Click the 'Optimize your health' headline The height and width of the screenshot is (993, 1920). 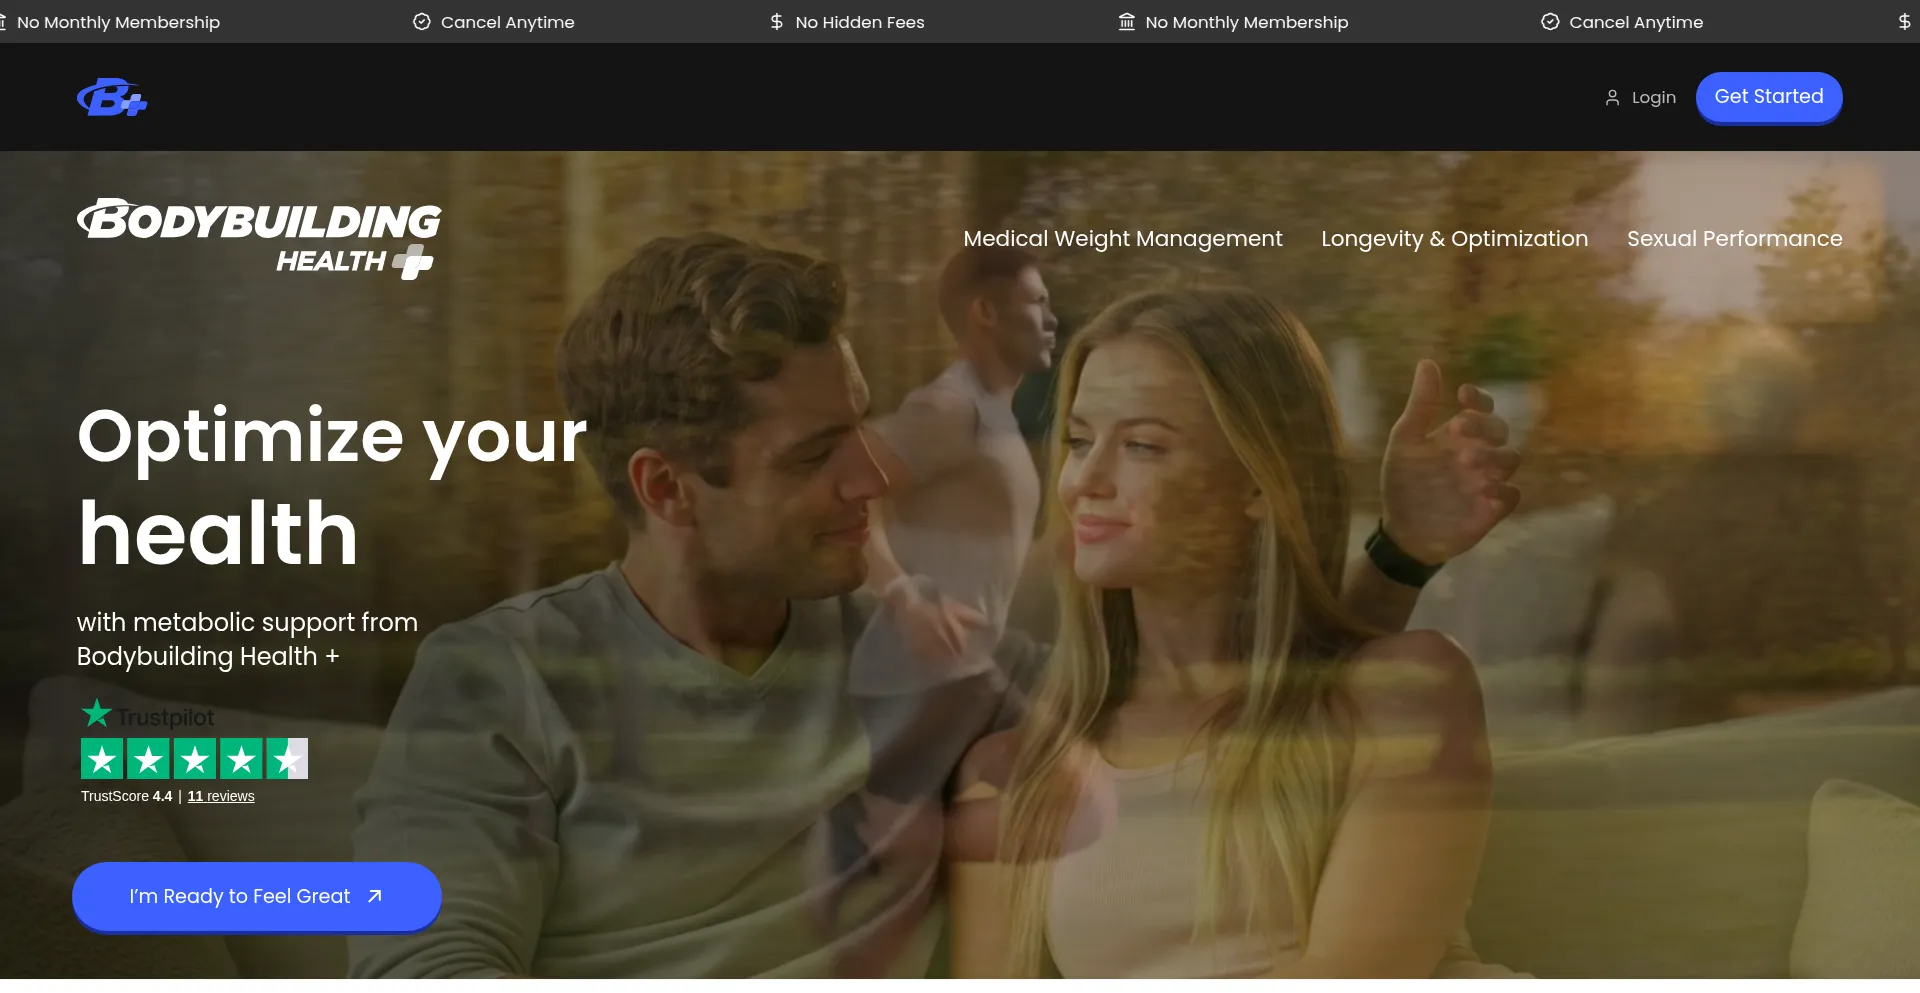[332, 486]
